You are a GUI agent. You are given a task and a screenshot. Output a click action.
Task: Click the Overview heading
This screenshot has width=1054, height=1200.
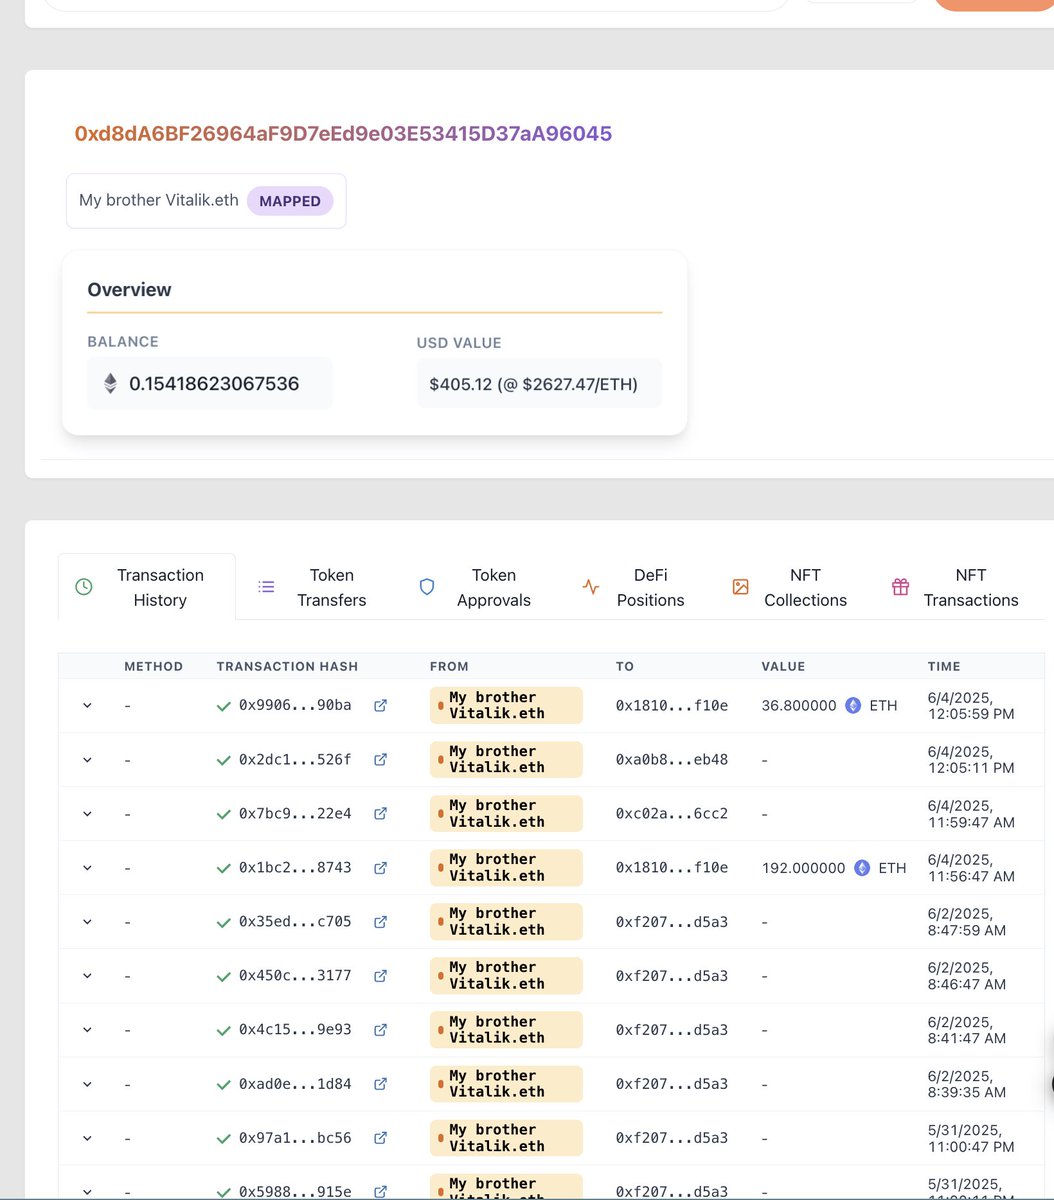[129, 290]
